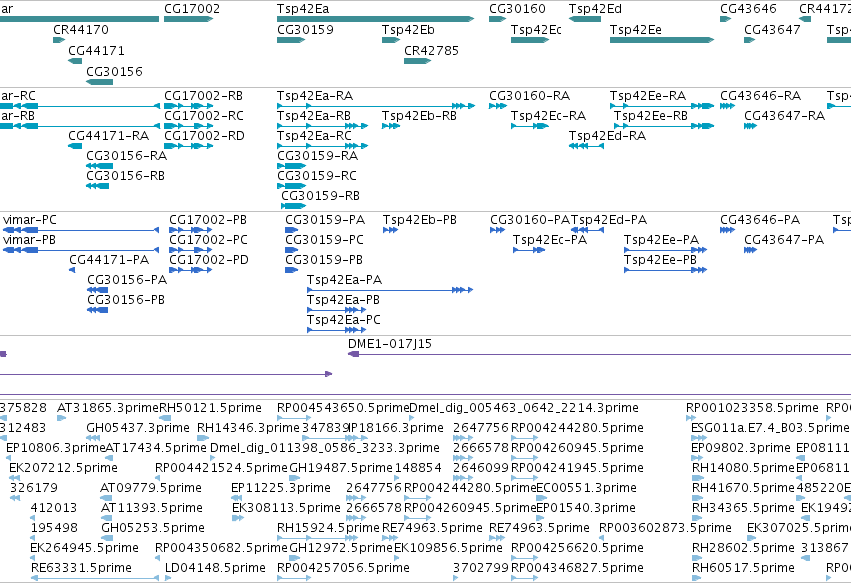Select the CR44170 gene feature
The height and width of the screenshot is (583, 851).
click(59, 40)
